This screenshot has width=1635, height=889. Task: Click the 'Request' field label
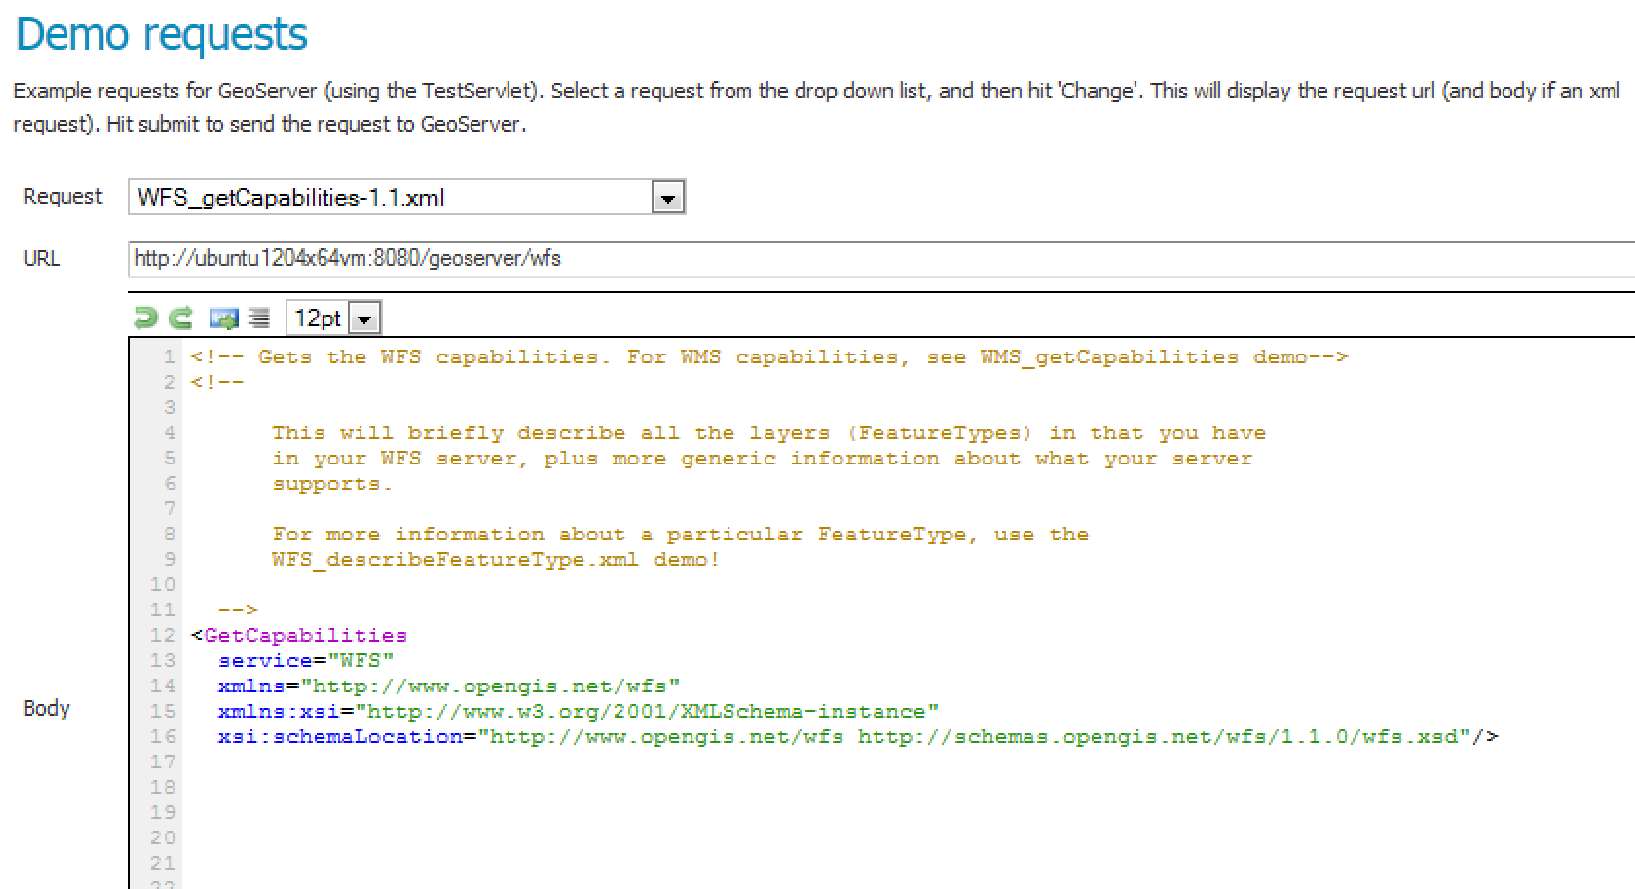62,197
